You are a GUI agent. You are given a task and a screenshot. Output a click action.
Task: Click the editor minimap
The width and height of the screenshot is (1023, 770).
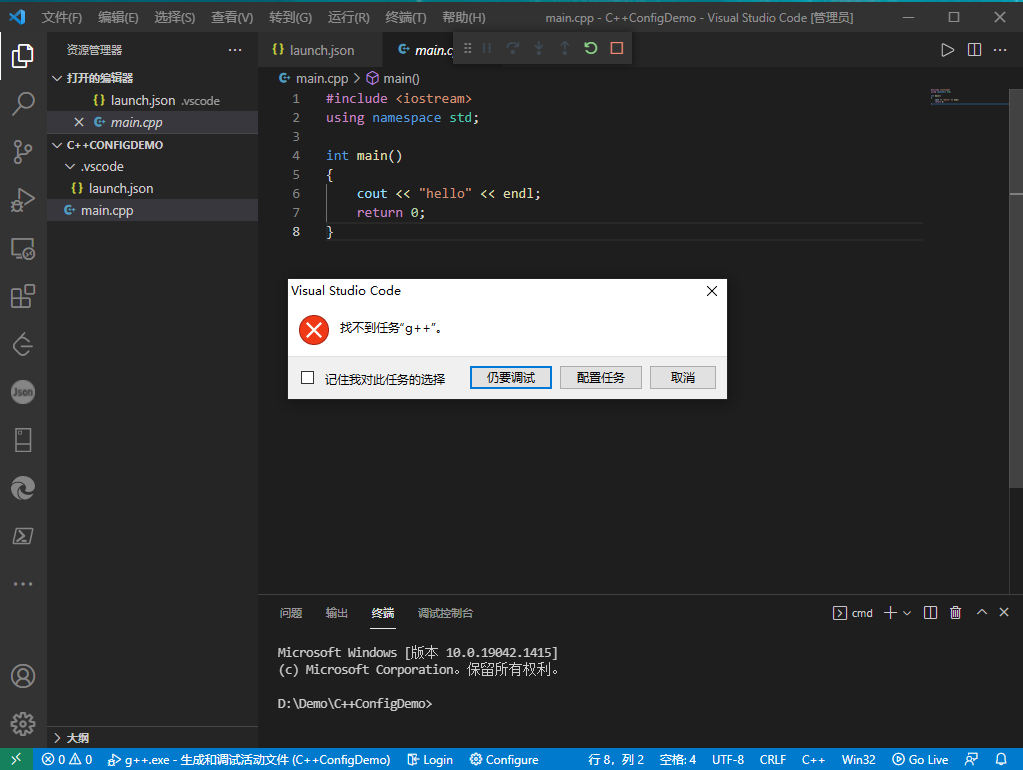point(961,98)
